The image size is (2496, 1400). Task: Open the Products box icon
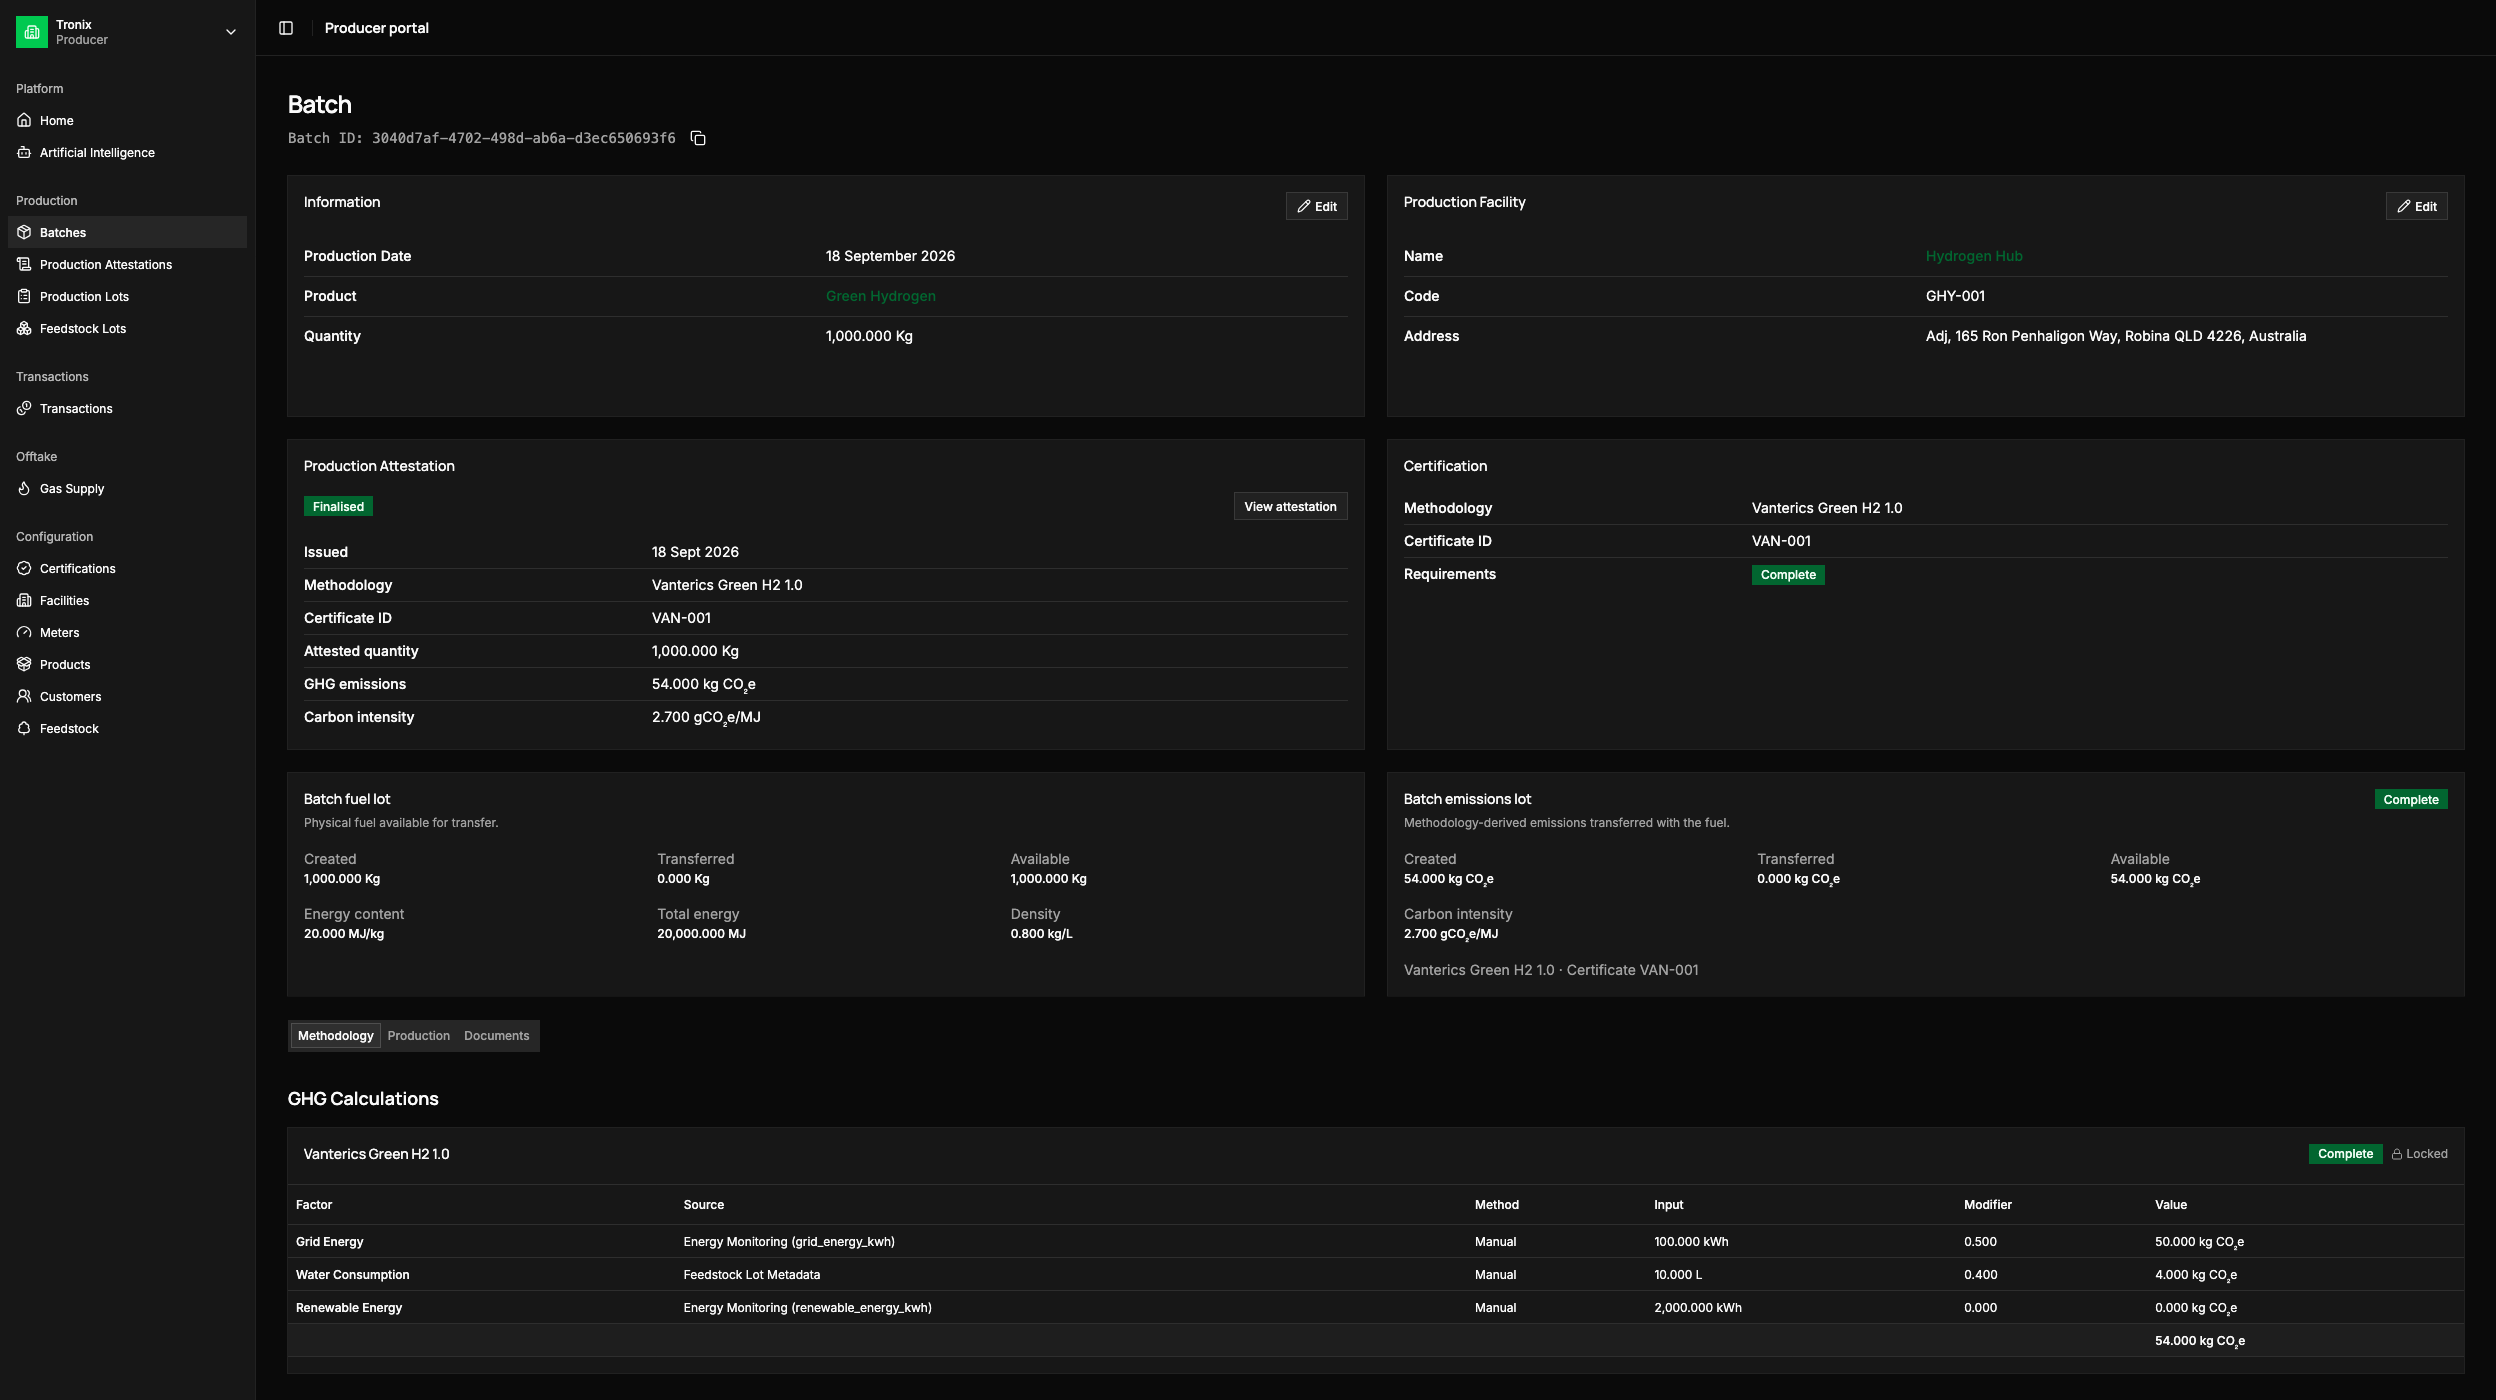pos(24,664)
